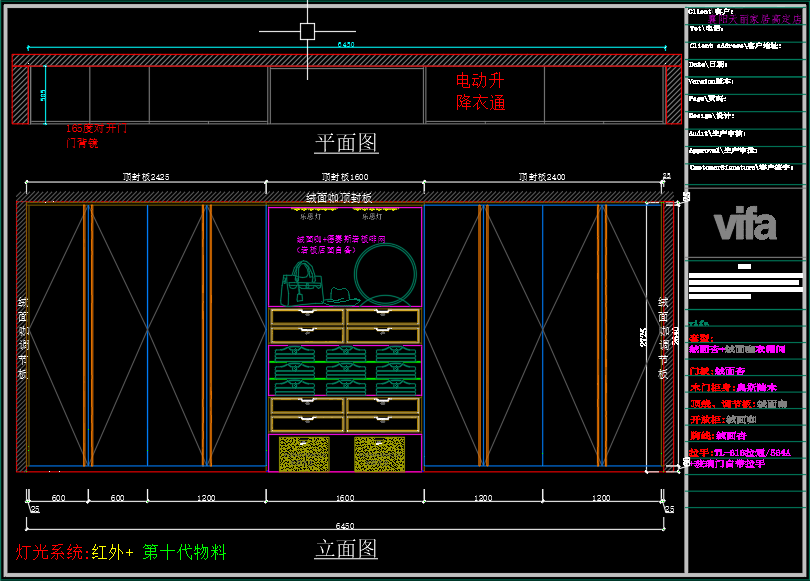Select the red 电动升降衣通 text label

click(x=481, y=91)
